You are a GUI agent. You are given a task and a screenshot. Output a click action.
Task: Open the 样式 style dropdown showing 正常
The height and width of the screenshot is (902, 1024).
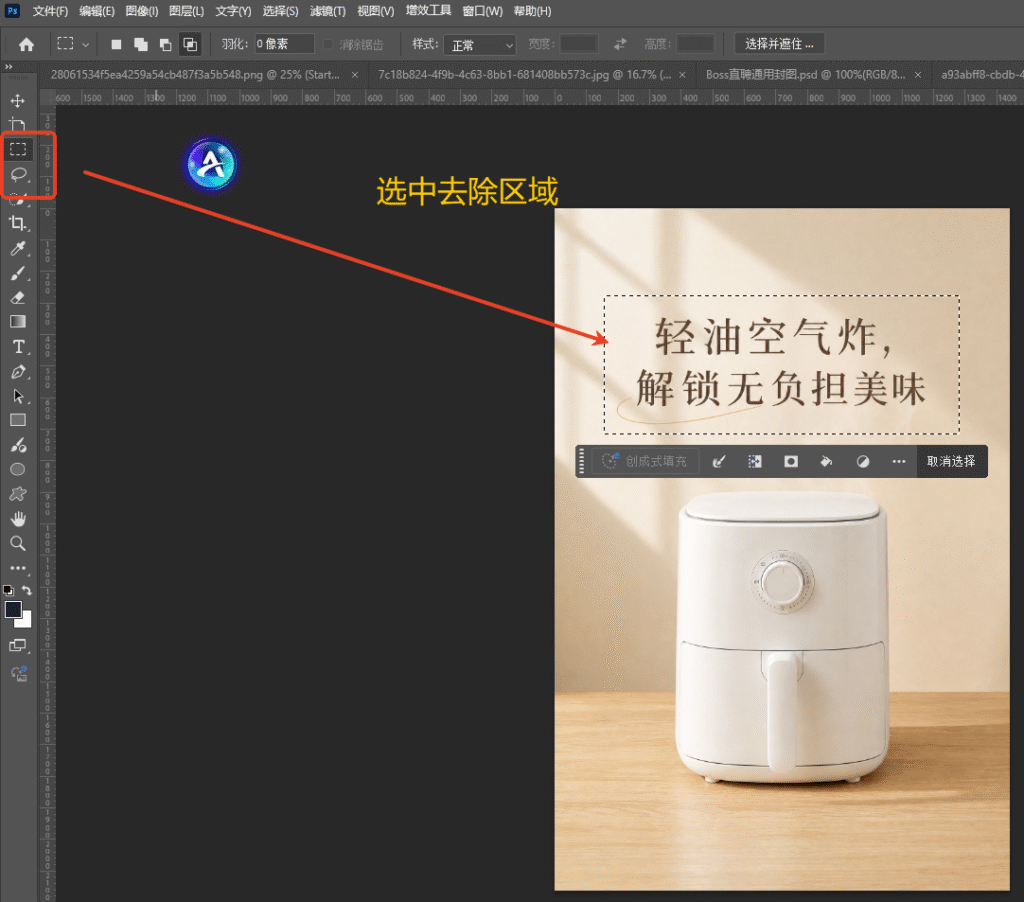[480, 44]
